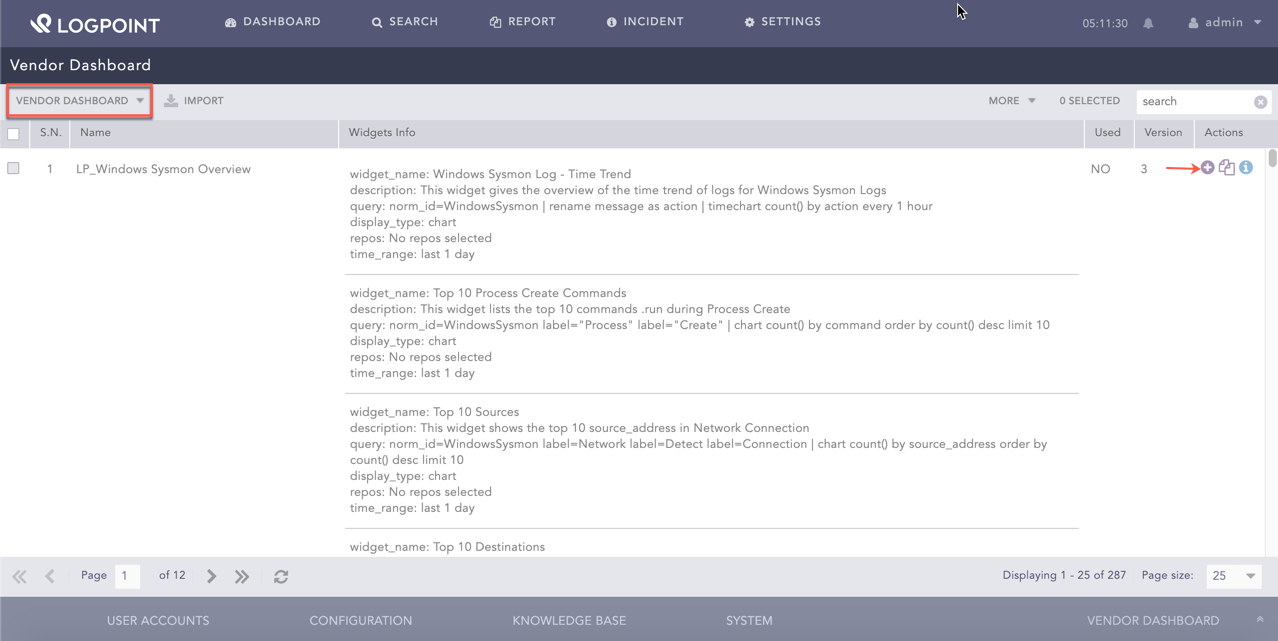Clear the search box with the X icon
The image size is (1278, 641).
(x=1260, y=102)
